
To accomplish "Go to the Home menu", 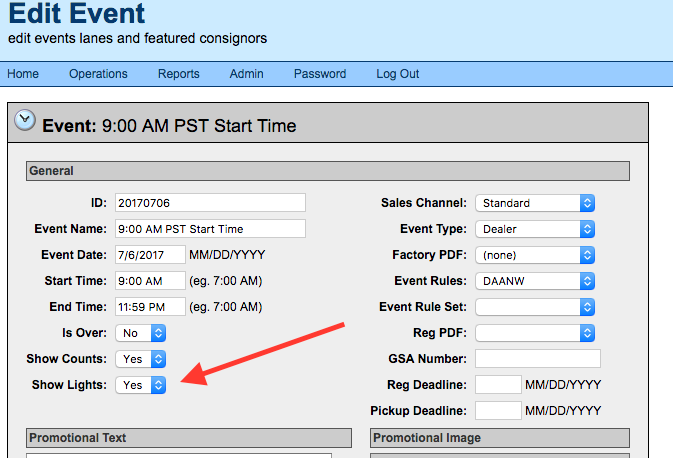I will 23,74.
